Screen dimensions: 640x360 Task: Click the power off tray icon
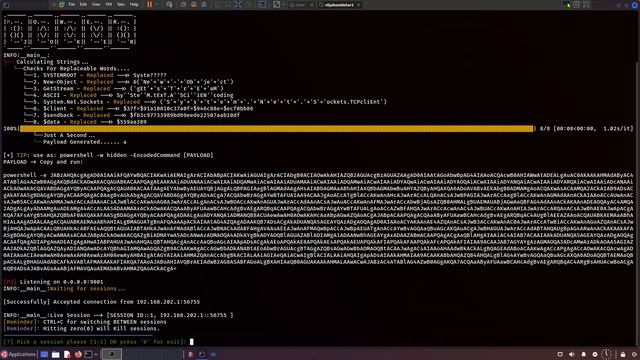click(x=634, y=354)
